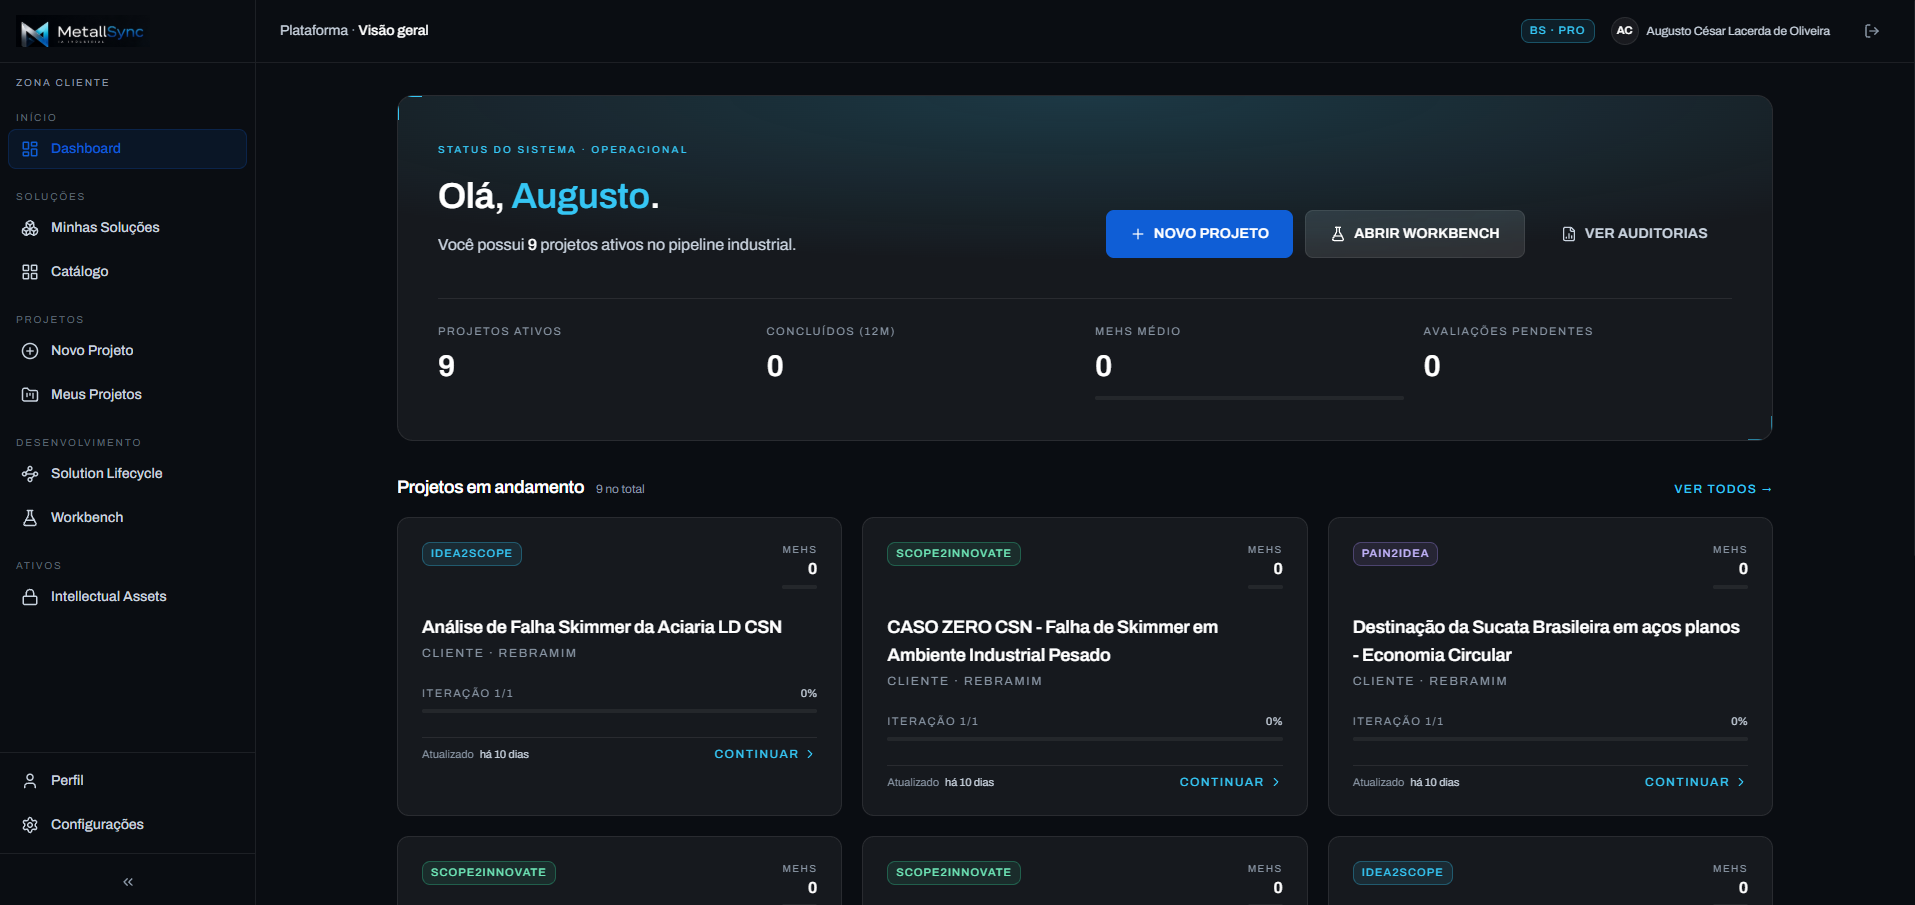Click the MetallSync logo icon
Screen dimensions: 1915x905
click(x=35, y=33)
